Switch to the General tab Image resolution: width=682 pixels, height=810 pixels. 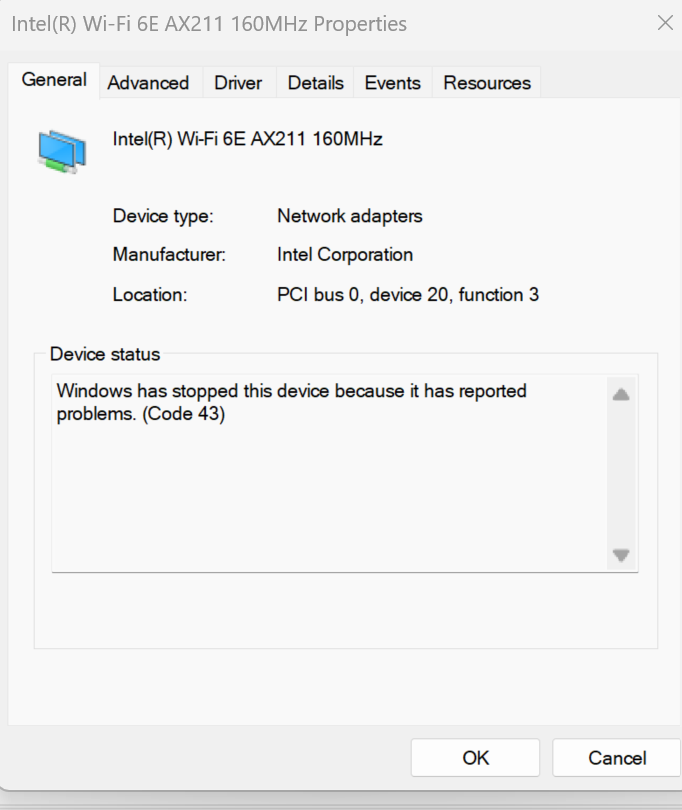pyautogui.click(x=54, y=80)
